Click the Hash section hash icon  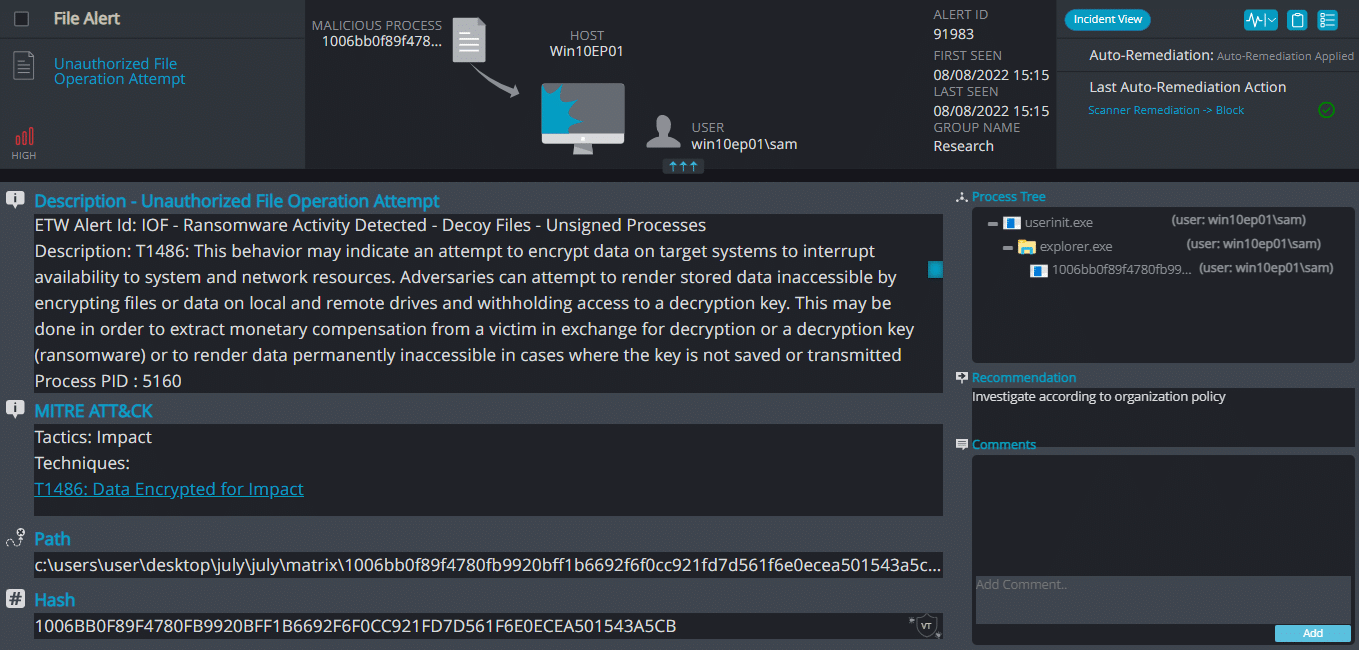(x=15, y=599)
